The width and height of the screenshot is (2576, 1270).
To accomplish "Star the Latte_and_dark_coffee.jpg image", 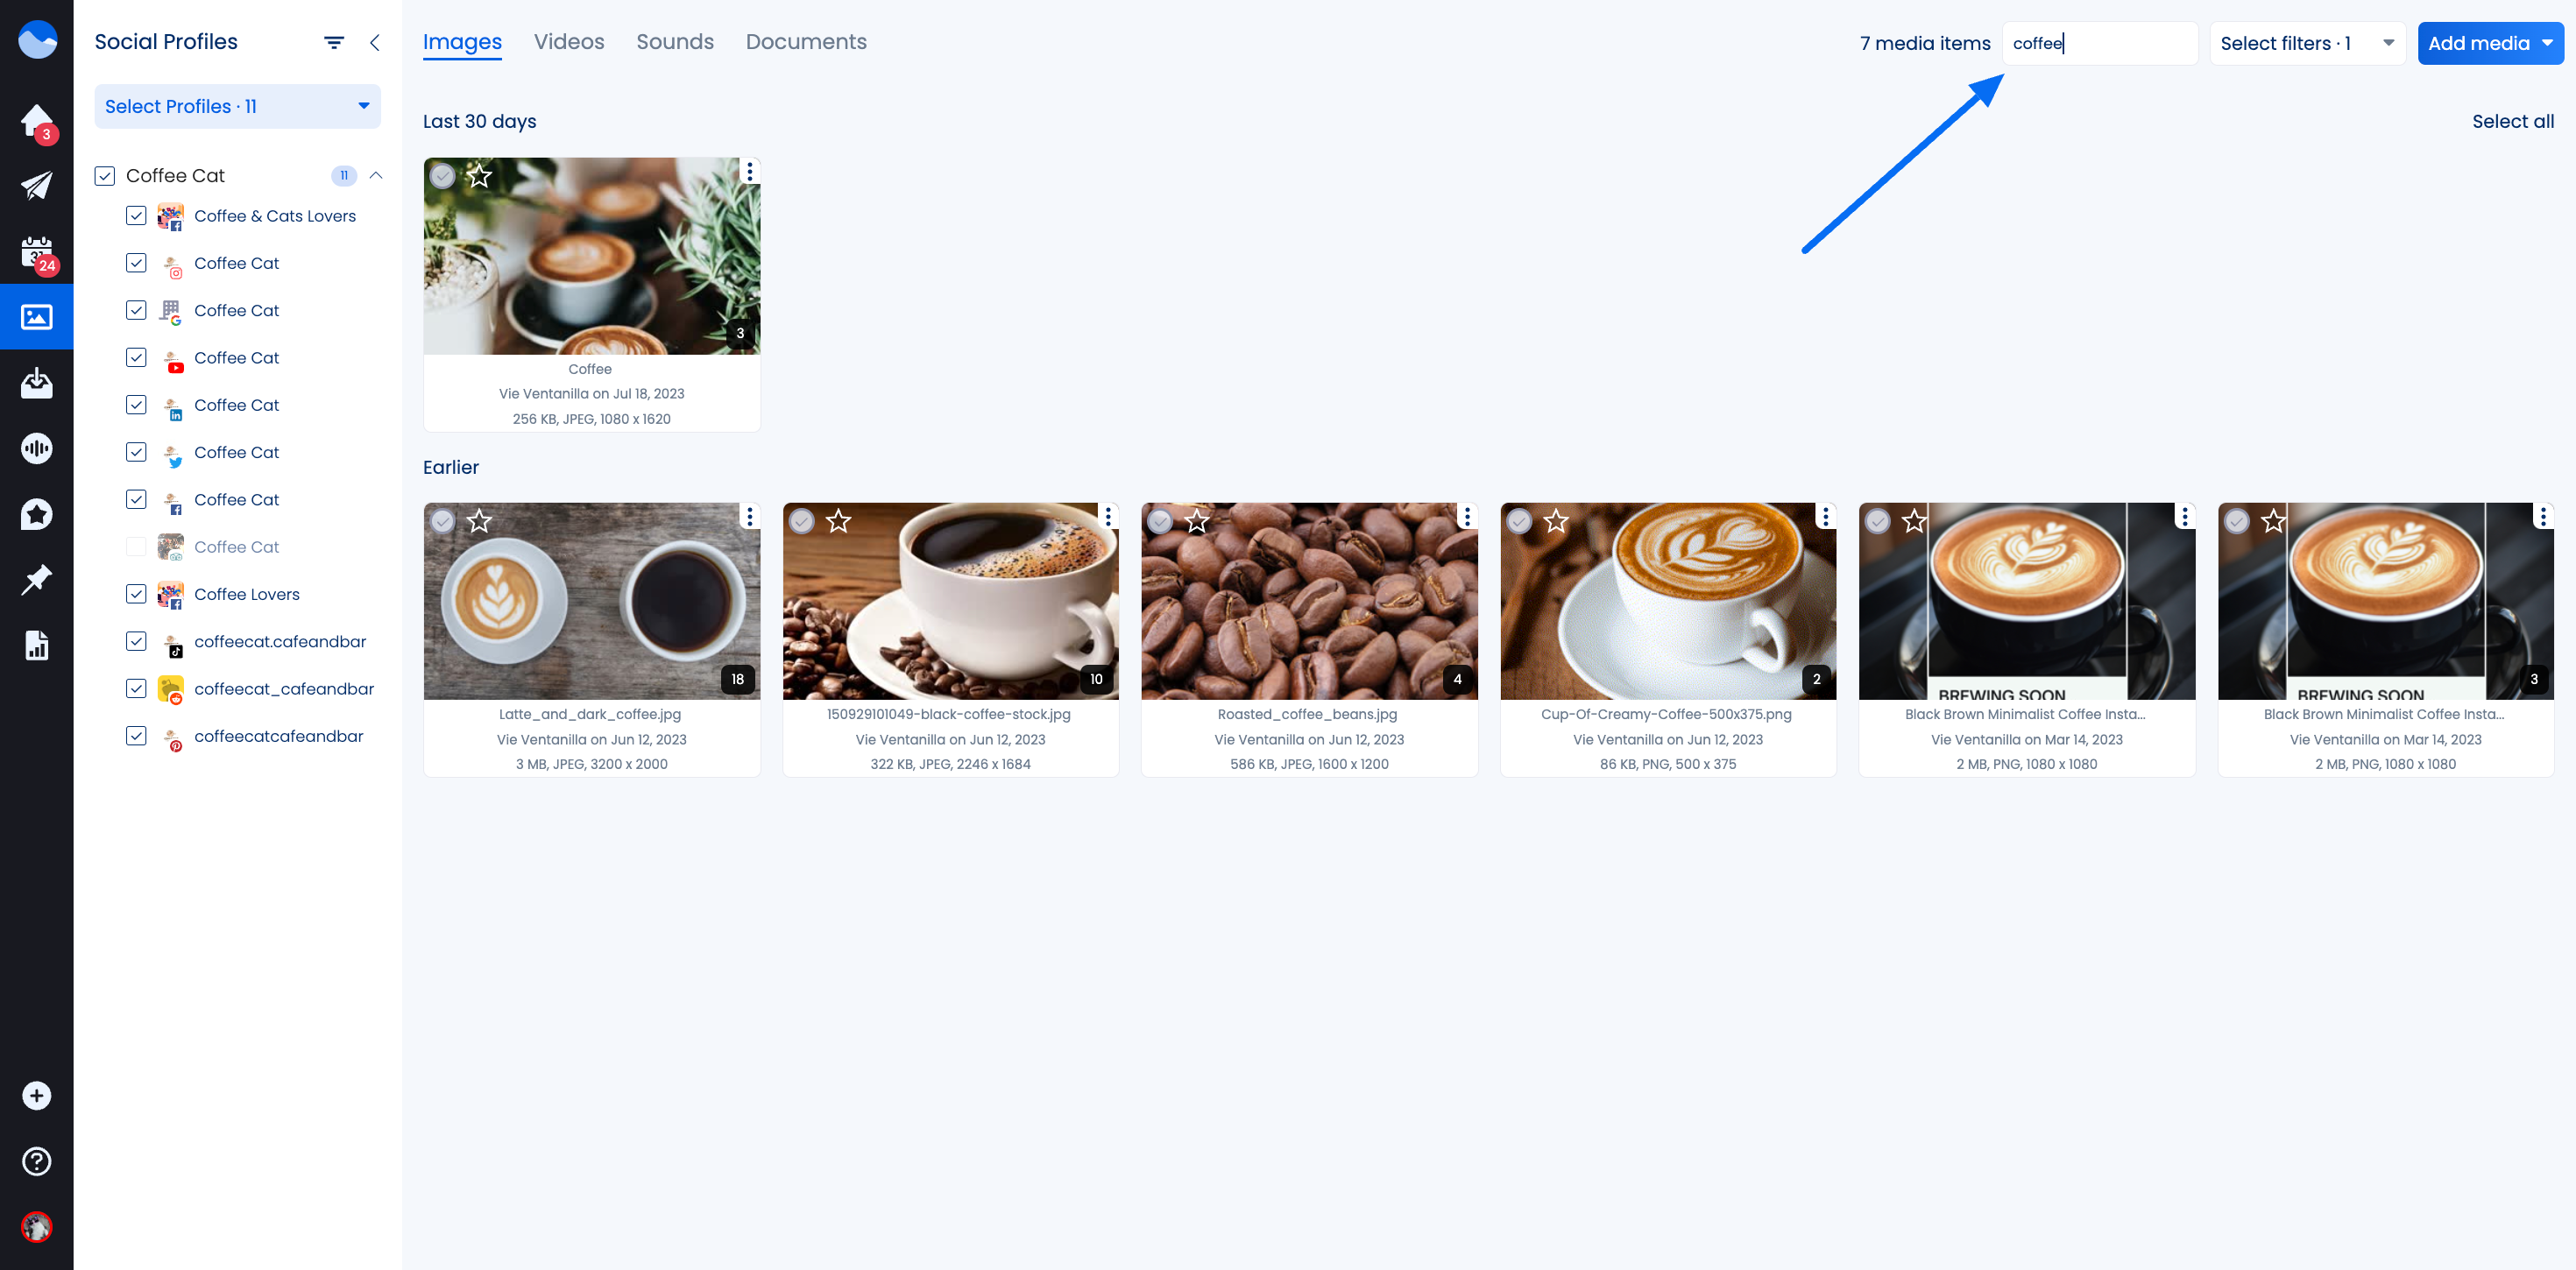I will 480,521.
